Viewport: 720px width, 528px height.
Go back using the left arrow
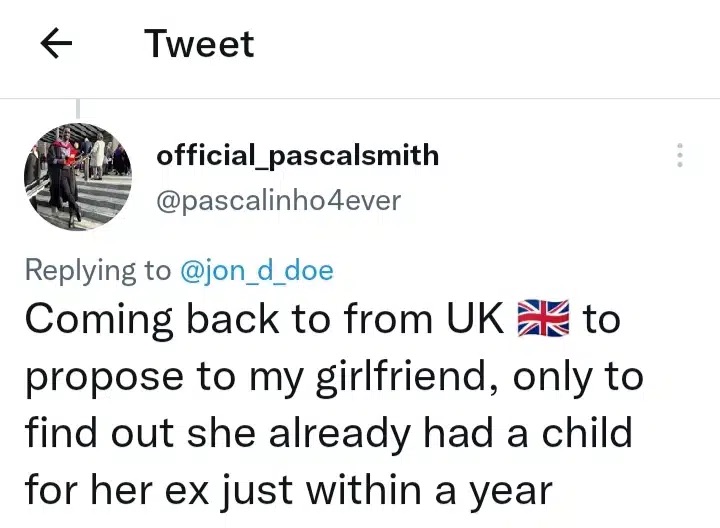point(59,45)
